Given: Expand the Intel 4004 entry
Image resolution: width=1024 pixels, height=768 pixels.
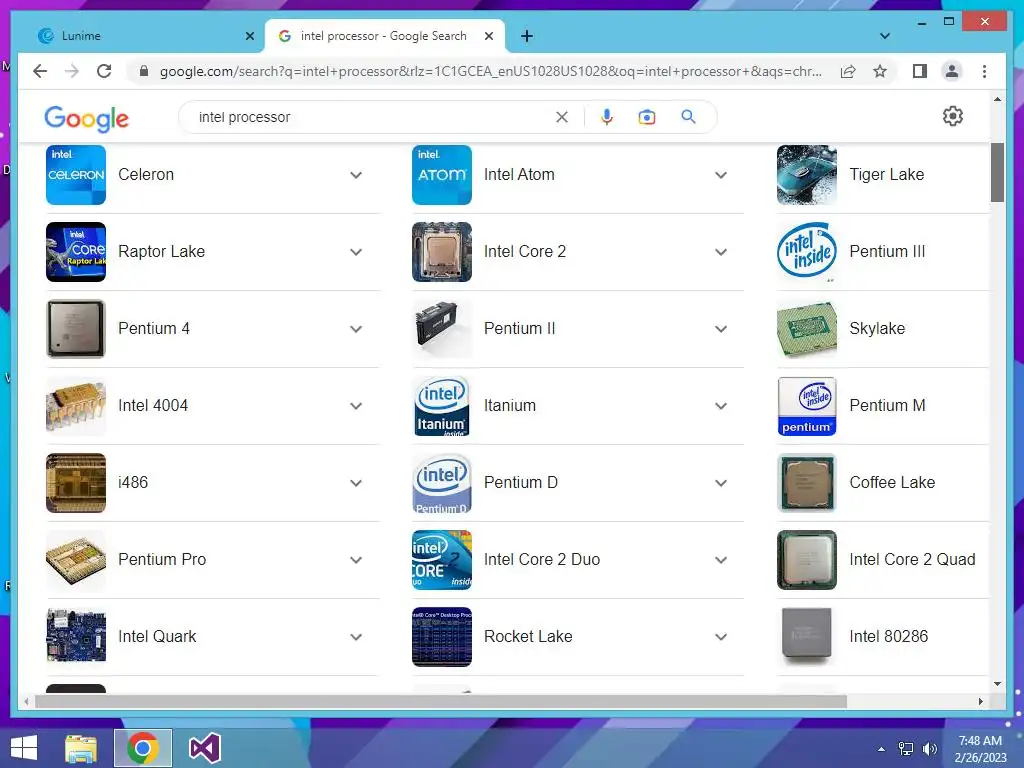Looking at the screenshot, I should (356, 406).
